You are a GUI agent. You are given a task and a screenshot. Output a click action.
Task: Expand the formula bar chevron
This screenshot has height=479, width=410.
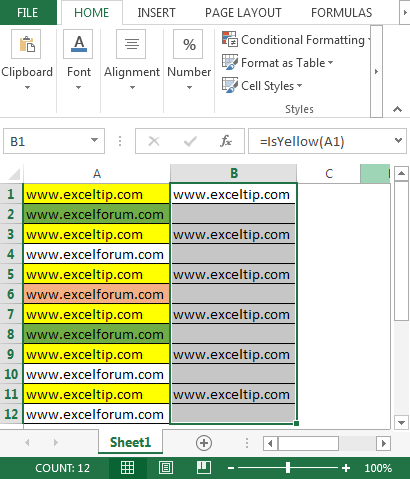point(398,140)
